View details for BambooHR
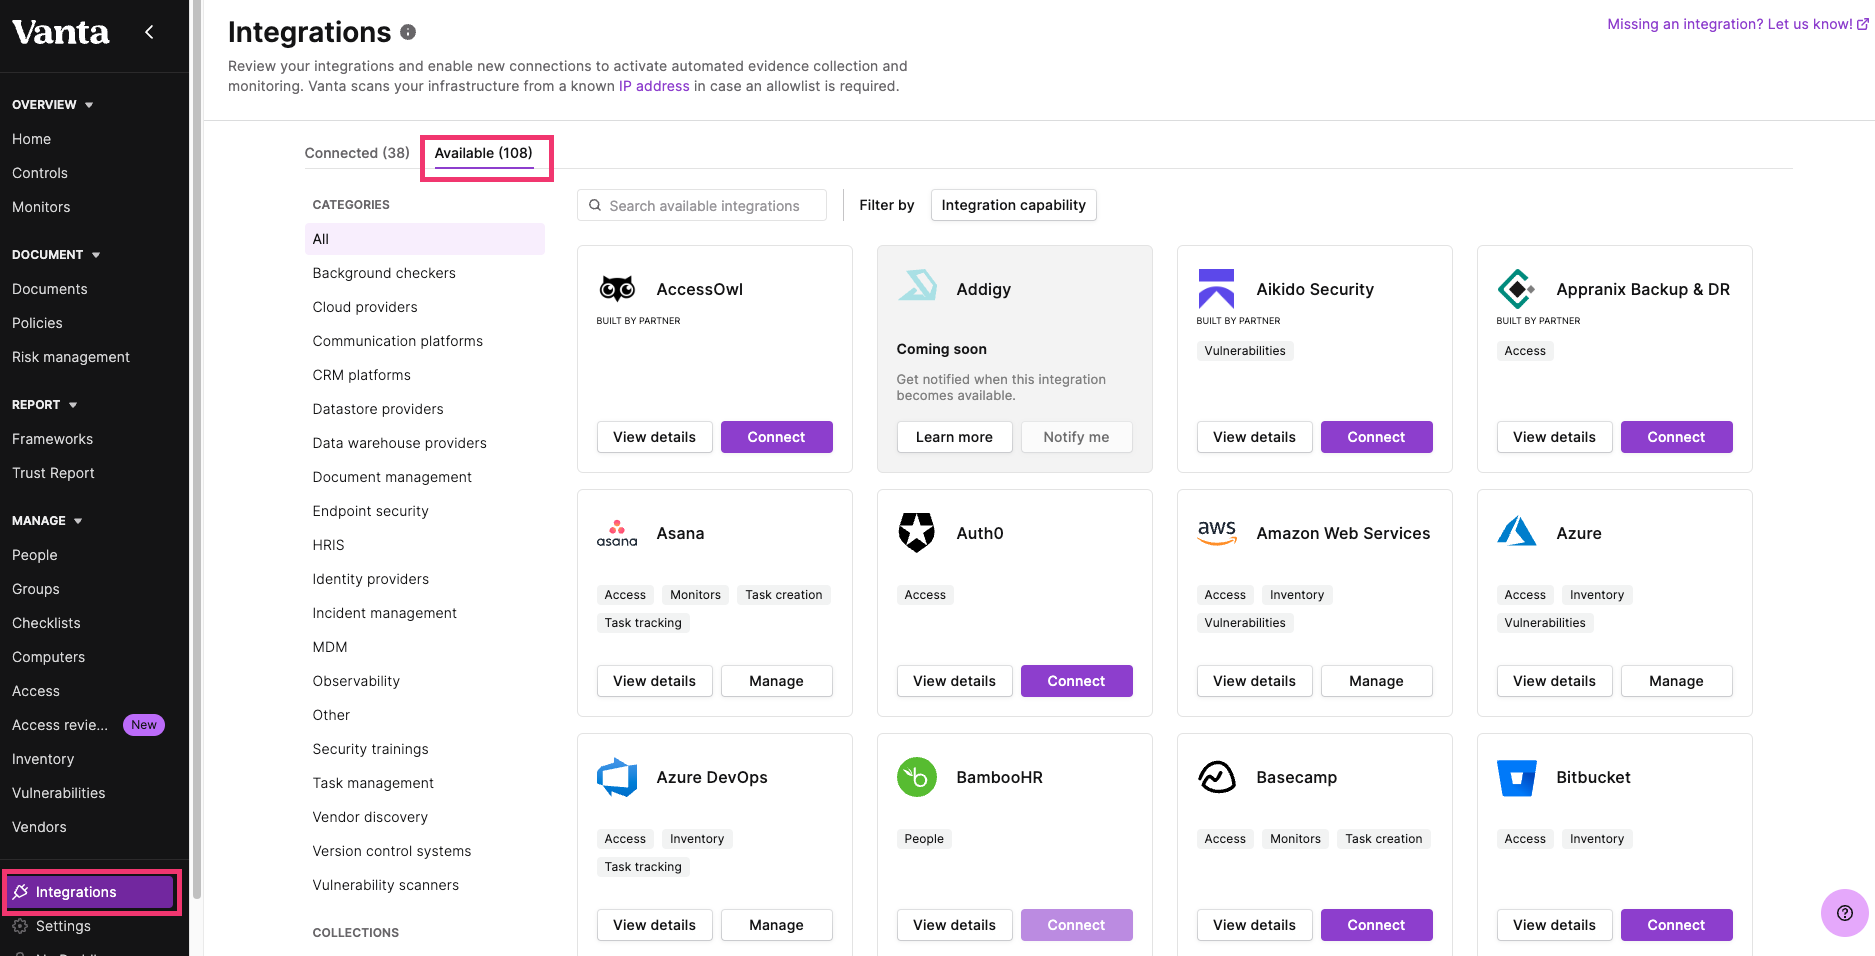The image size is (1875, 956). tap(954, 925)
